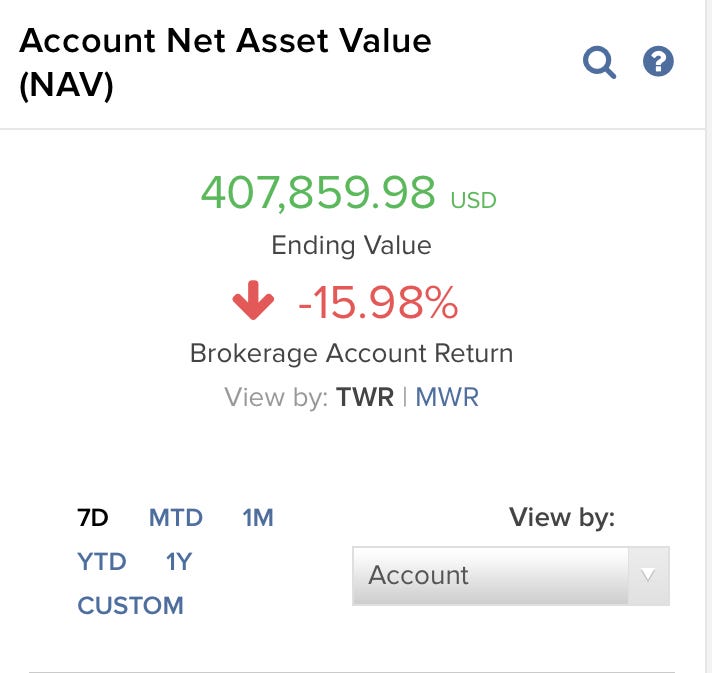Select the MTD time range

coord(176,518)
